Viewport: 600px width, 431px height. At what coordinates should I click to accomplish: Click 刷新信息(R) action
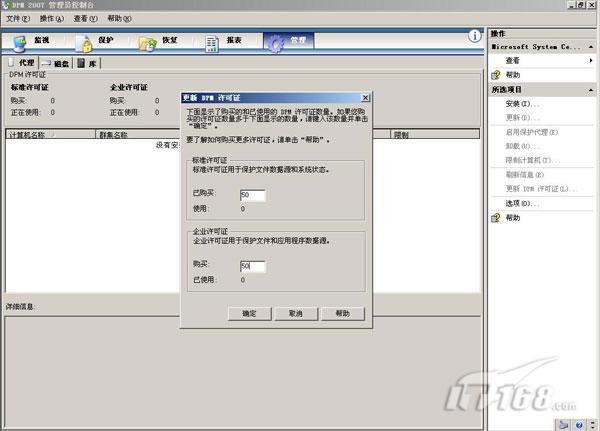click(525, 175)
